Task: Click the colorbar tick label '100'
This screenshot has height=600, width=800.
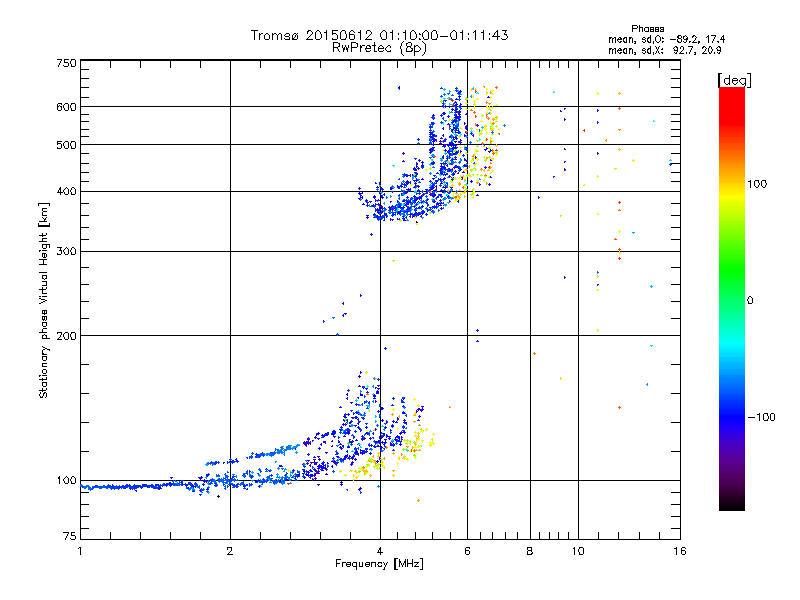Action: coord(757,184)
